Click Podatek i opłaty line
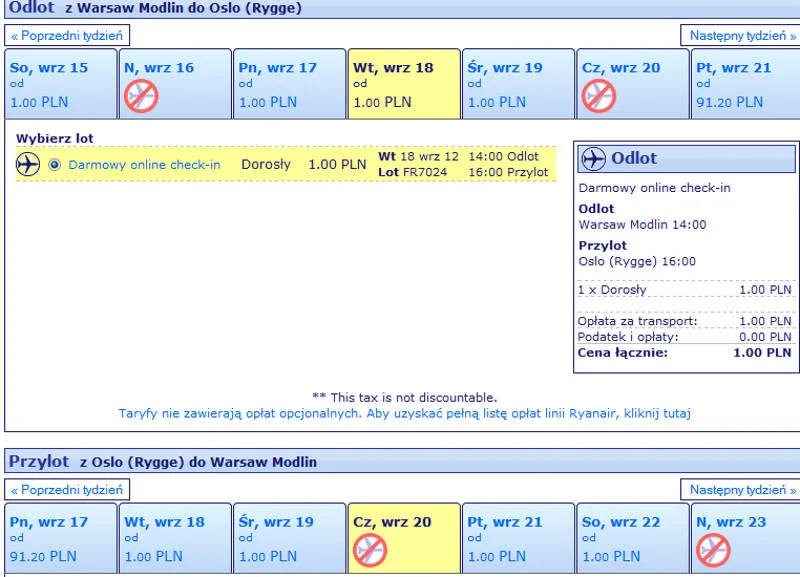This screenshot has height=577, width=800. click(684, 337)
